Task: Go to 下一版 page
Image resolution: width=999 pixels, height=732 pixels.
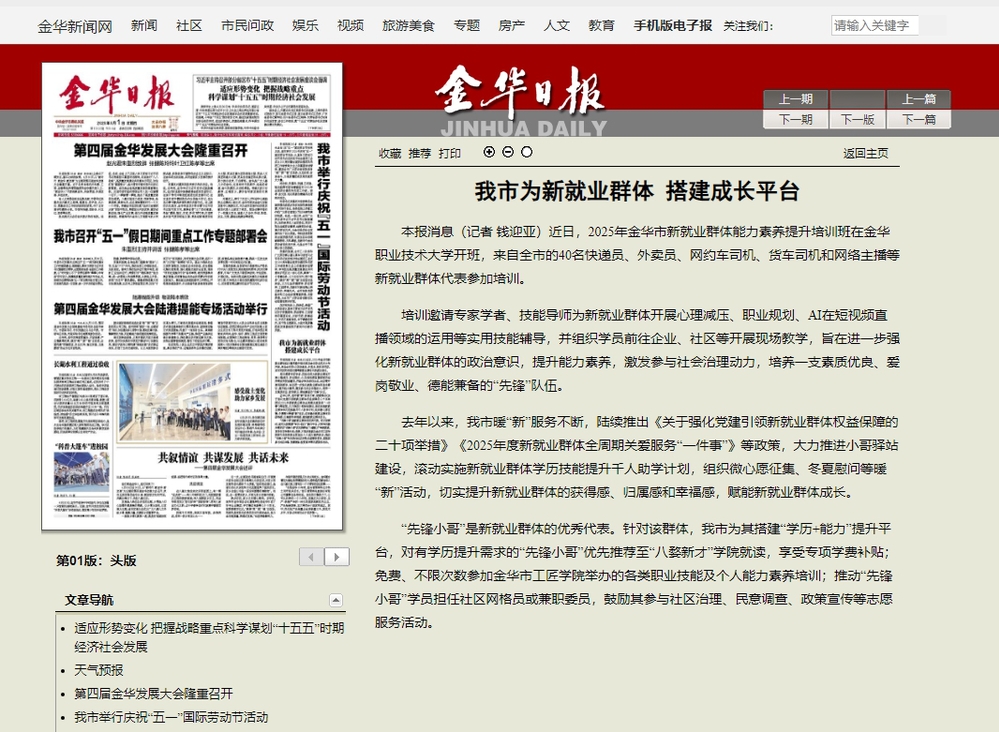Action: coord(857,119)
